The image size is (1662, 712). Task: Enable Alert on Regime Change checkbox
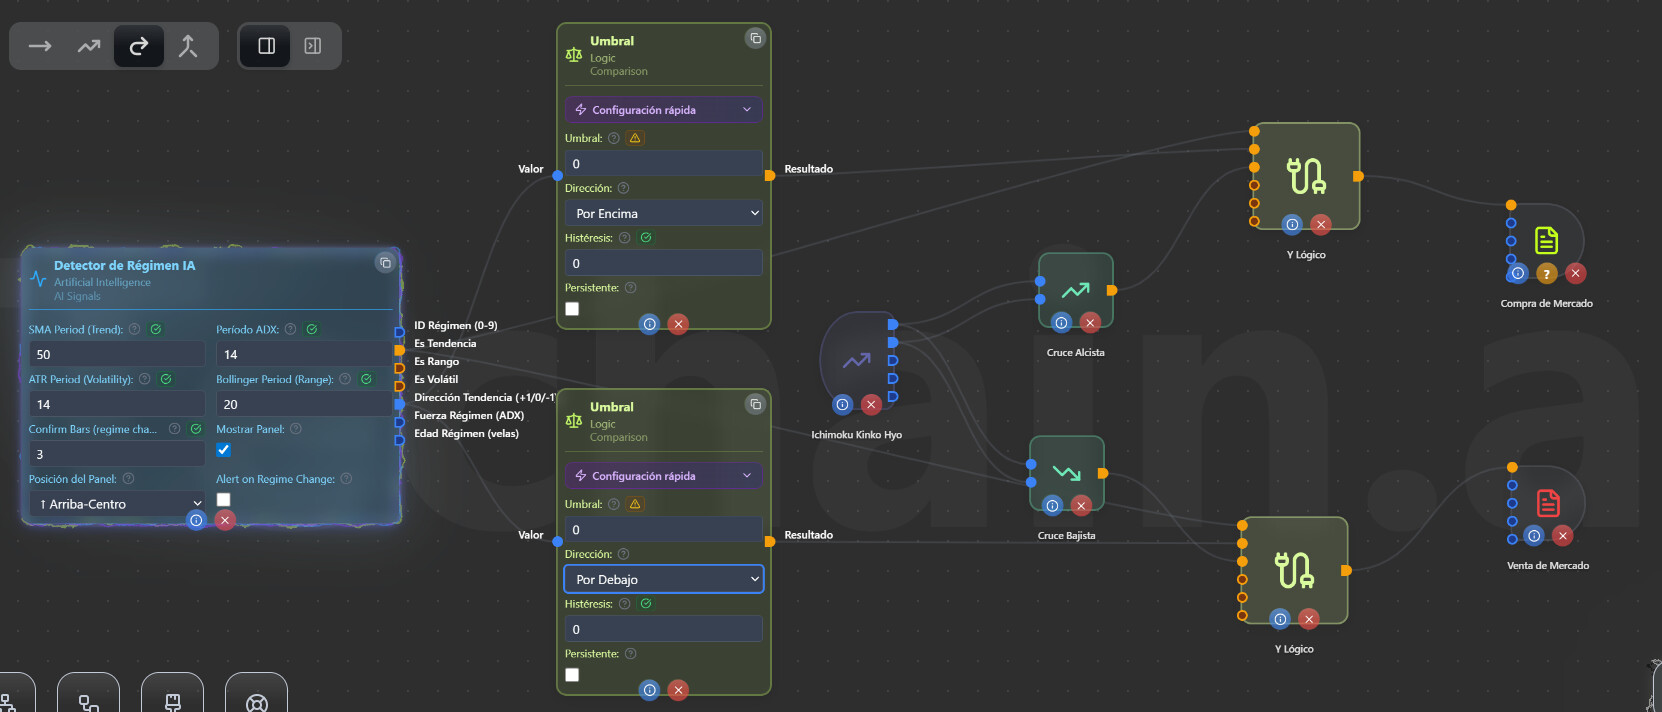click(224, 500)
